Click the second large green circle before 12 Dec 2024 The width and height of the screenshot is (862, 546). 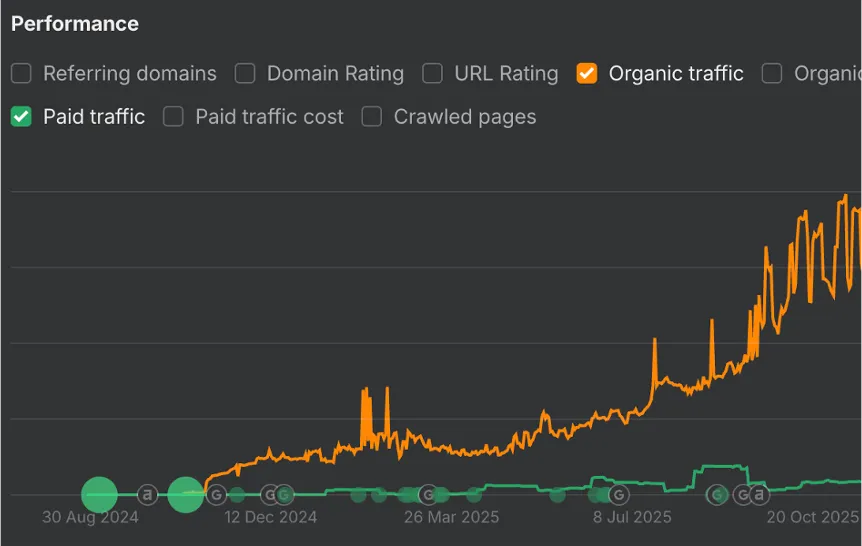(x=186, y=495)
